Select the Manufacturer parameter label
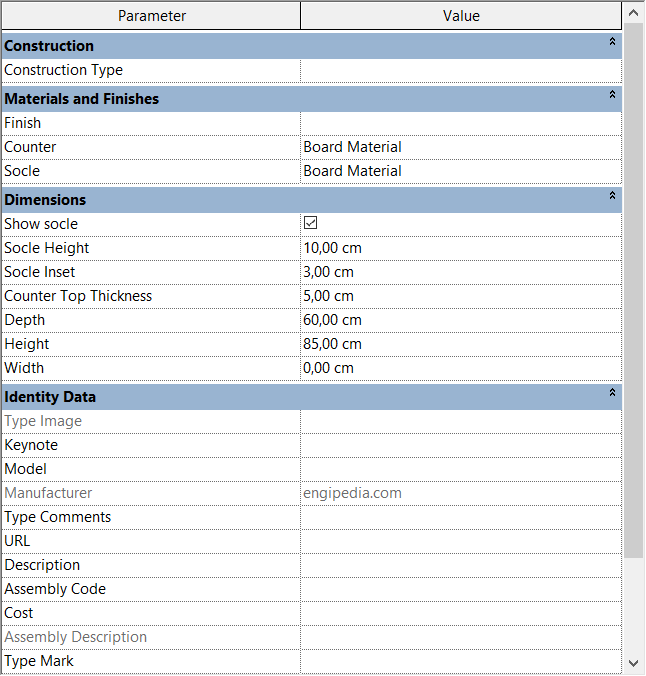 pyautogui.click(x=48, y=493)
